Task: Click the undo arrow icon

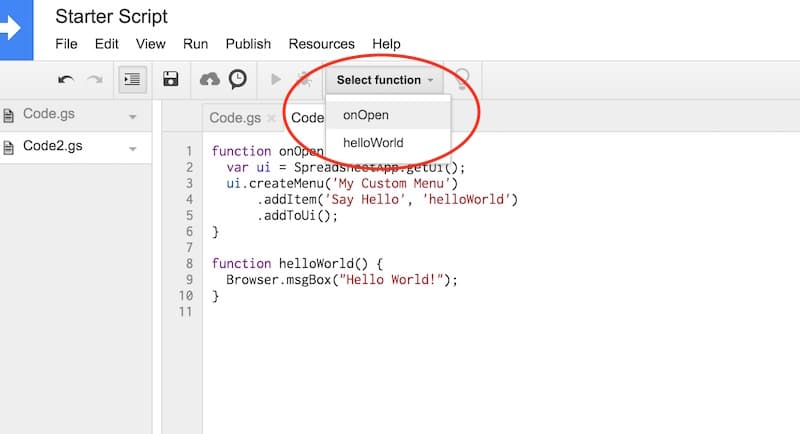Action: pyautogui.click(x=66, y=80)
